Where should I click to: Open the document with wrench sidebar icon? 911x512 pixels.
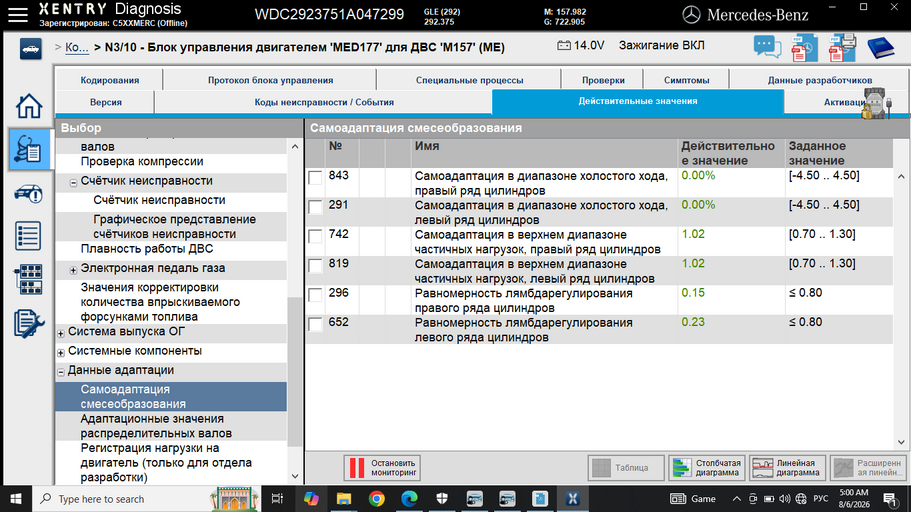pos(28,324)
